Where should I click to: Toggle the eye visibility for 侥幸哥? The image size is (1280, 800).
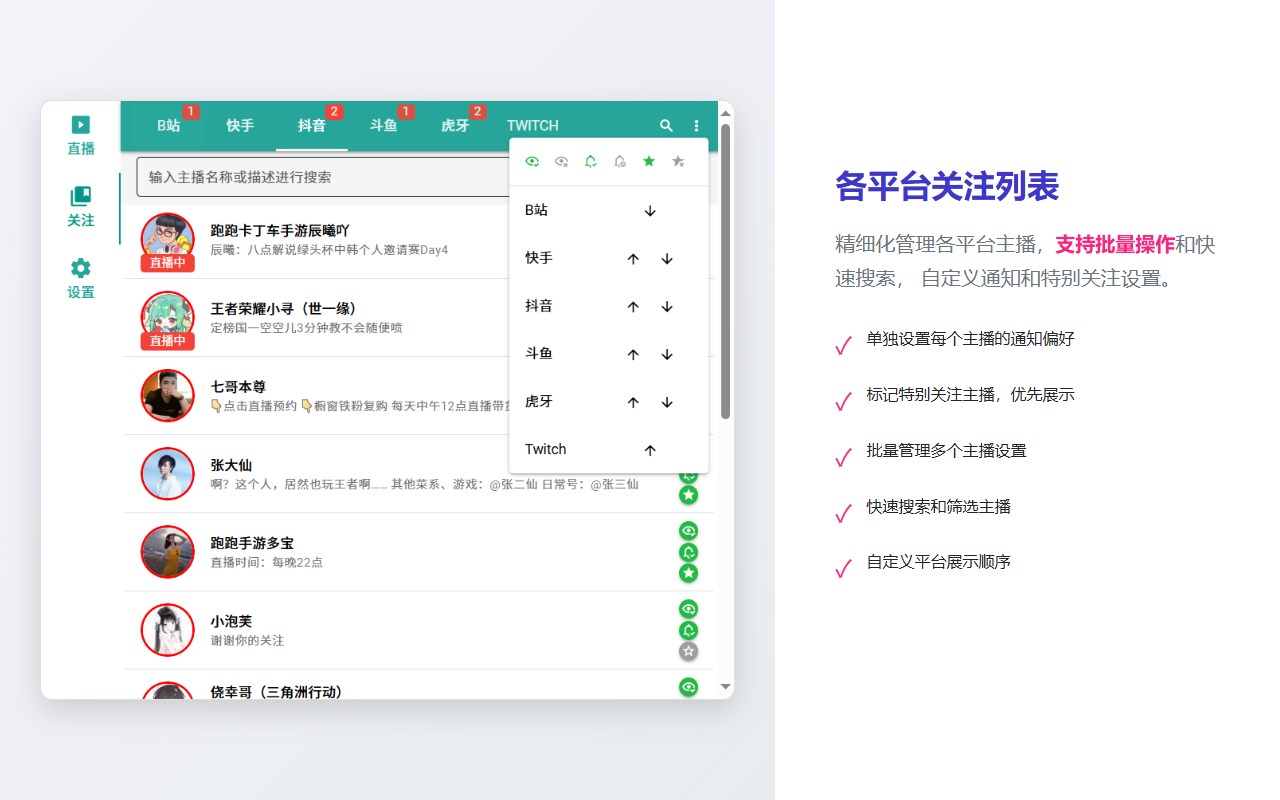tap(688, 687)
